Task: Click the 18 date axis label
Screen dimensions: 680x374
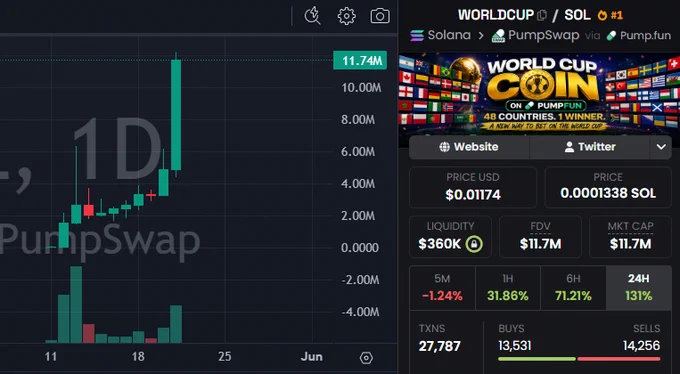Action: coord(138,357)
